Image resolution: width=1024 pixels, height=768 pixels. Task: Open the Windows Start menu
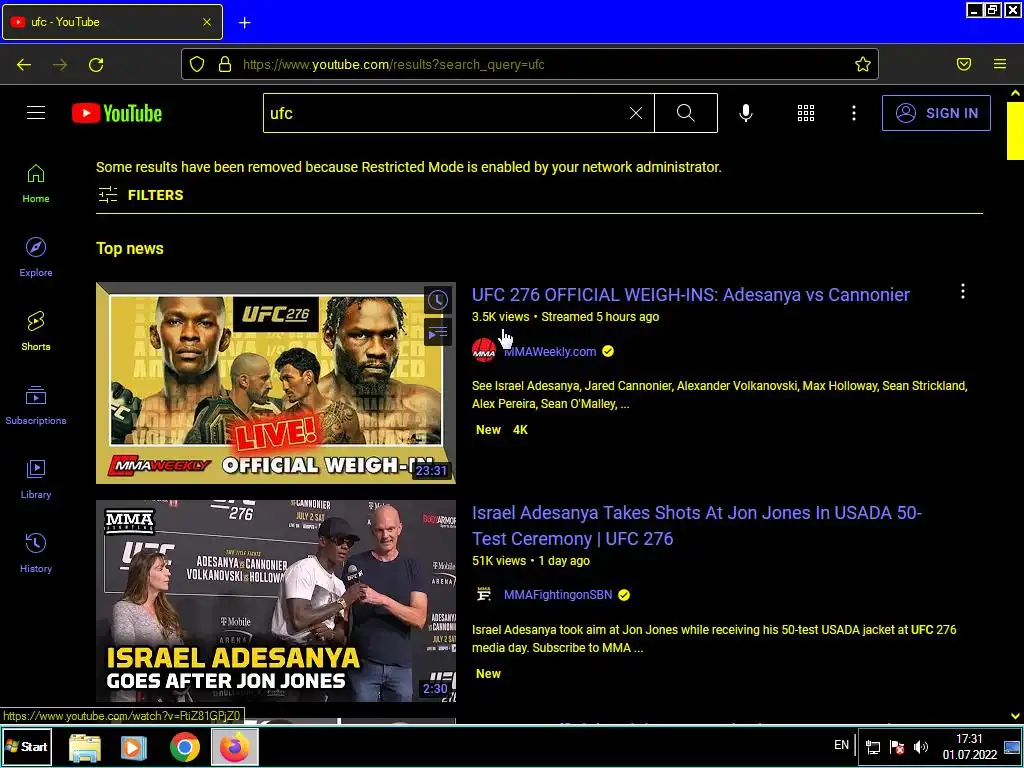[26, 746]
